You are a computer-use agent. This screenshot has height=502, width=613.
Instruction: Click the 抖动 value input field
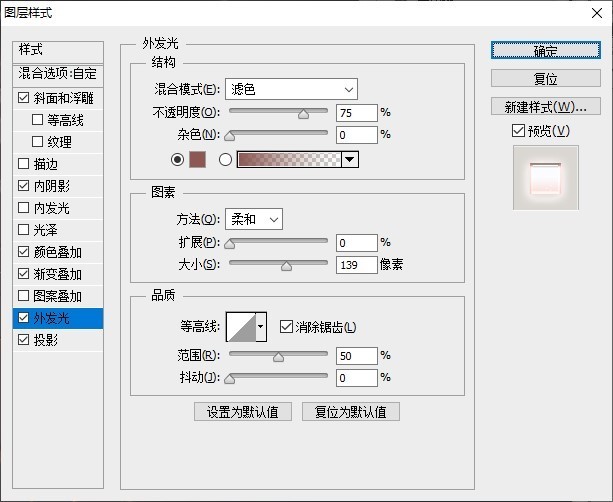(x=357, y=378)
